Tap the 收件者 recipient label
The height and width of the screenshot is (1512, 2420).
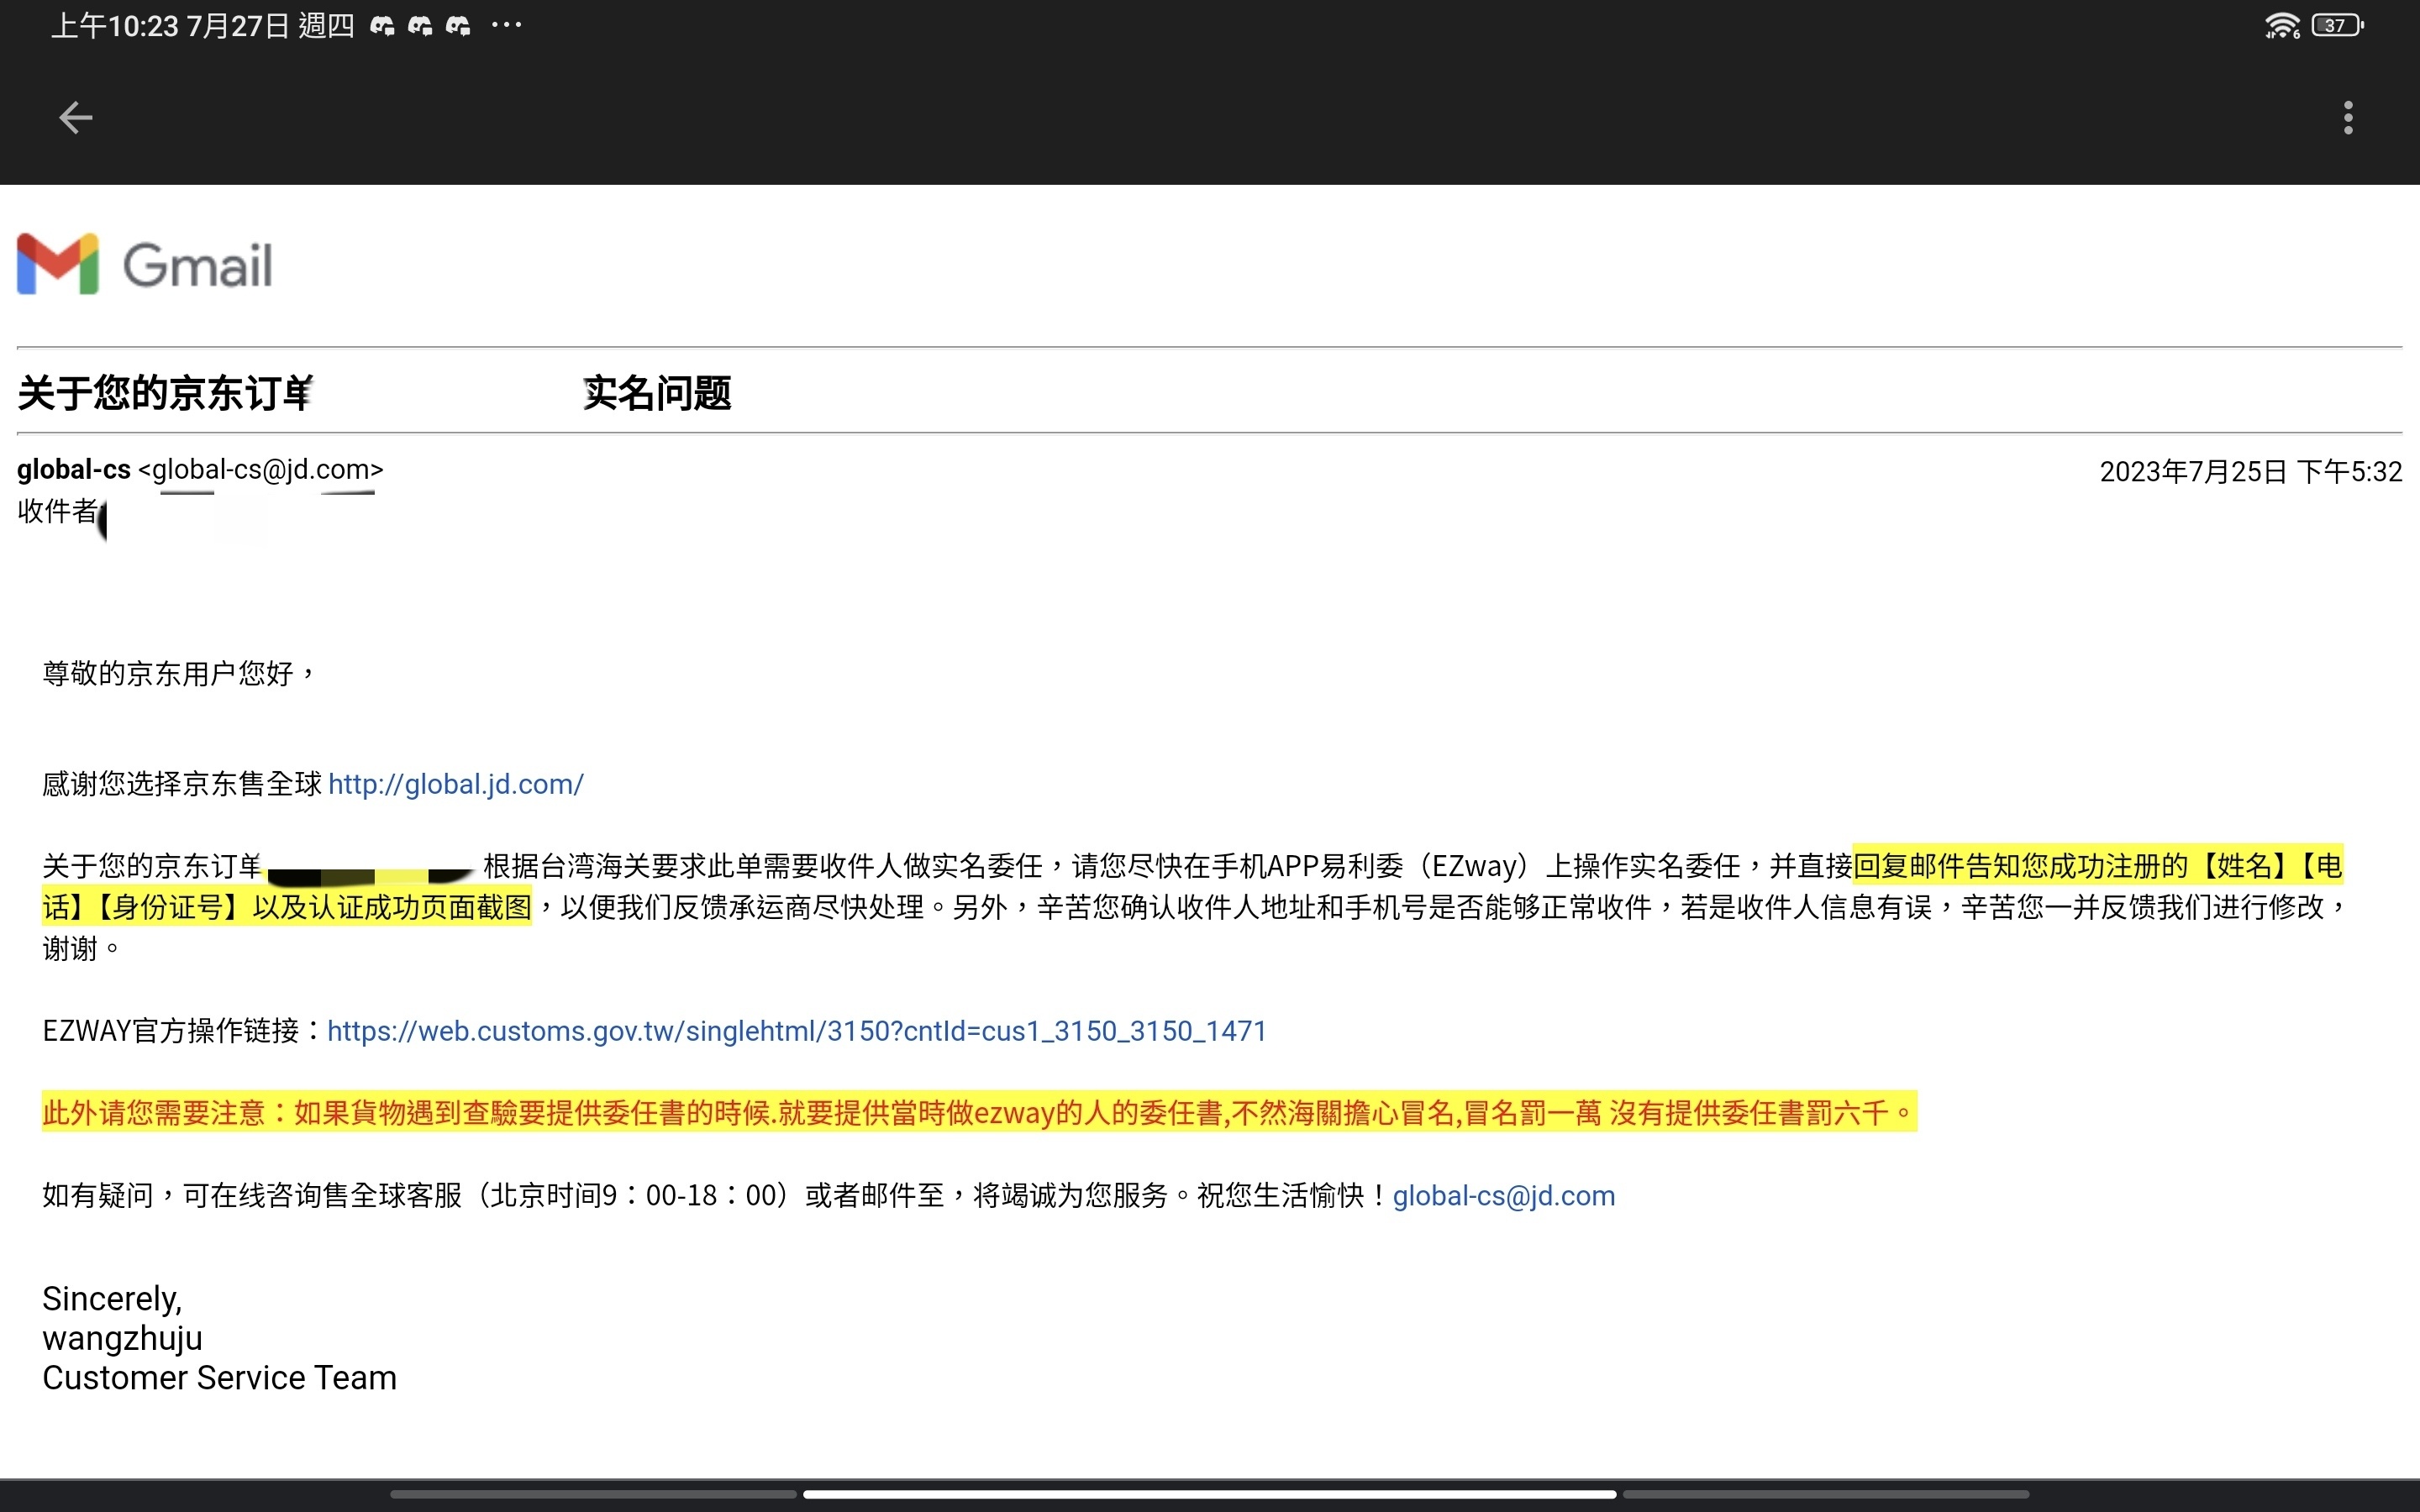click(57, 511)
